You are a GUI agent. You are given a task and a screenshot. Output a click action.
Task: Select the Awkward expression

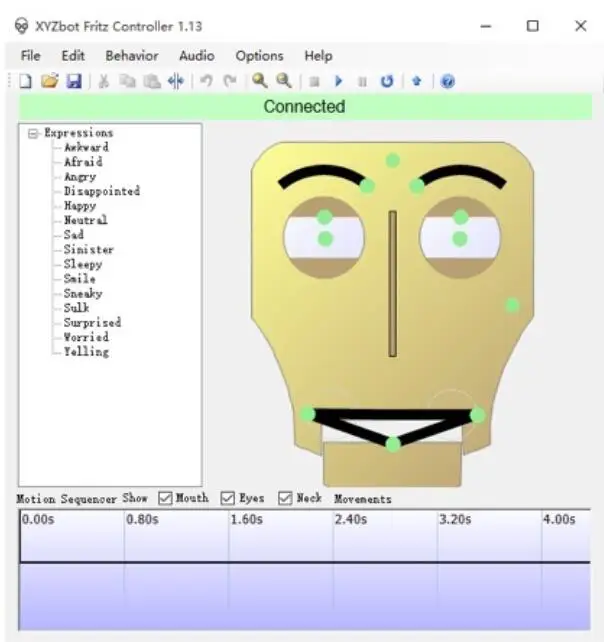86,147
